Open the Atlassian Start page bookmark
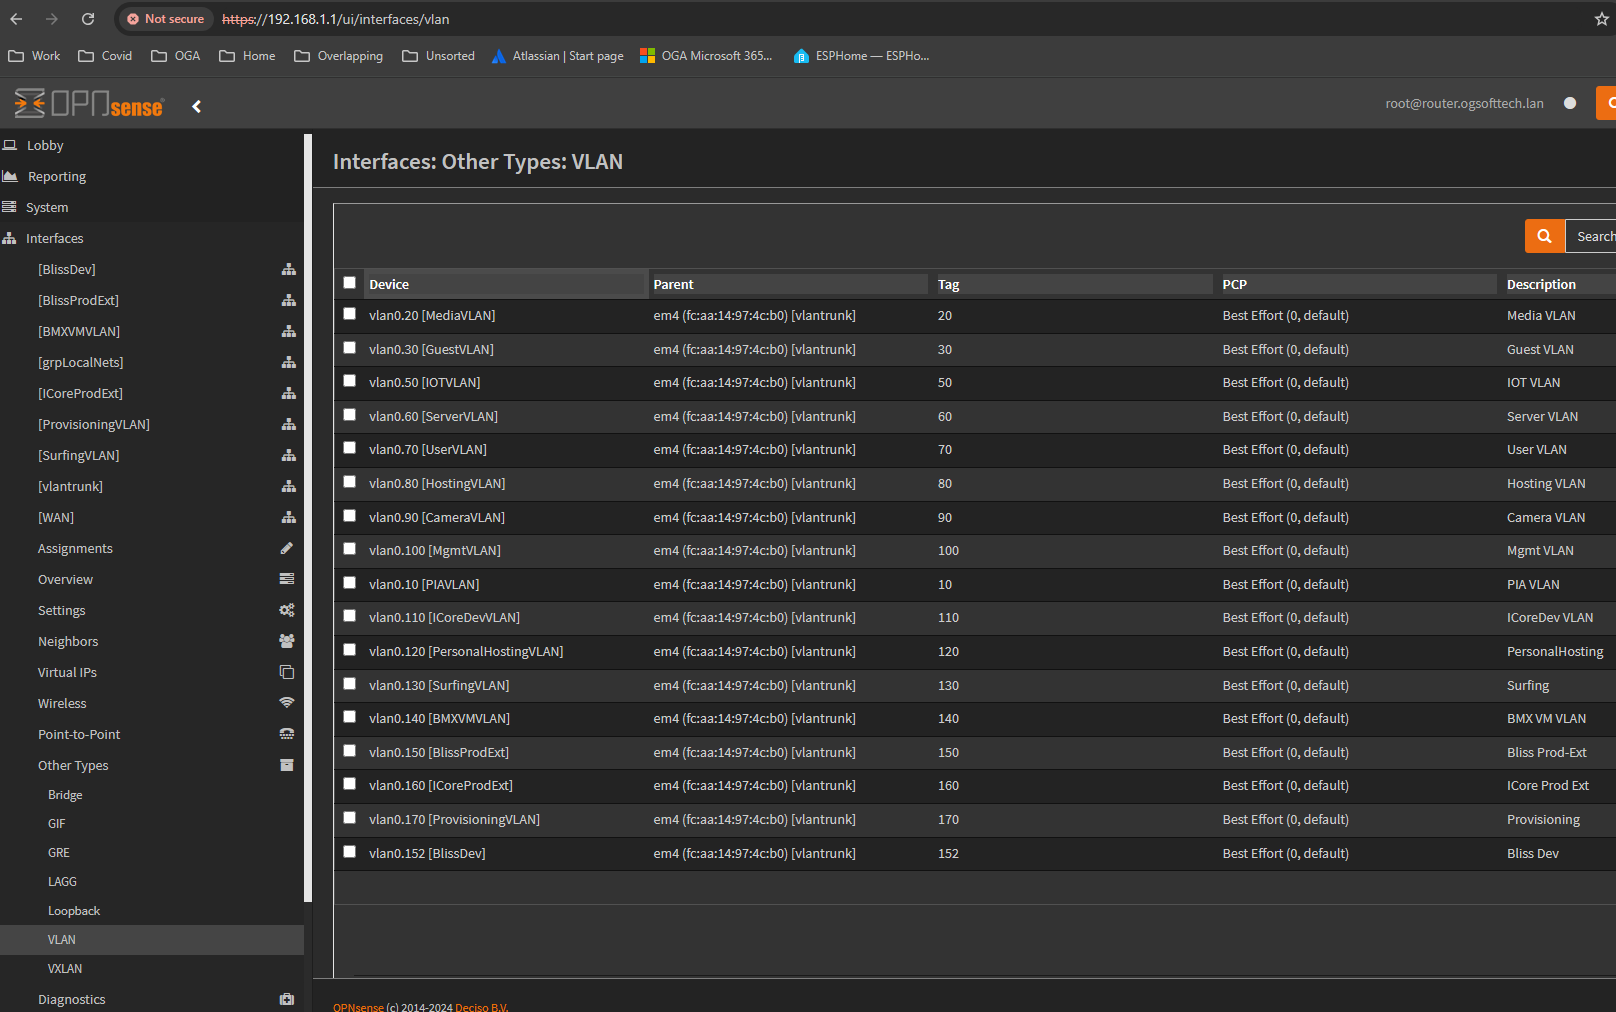Image resolution: width=1616 pixels, height=1012 pixels. (558, 56)
